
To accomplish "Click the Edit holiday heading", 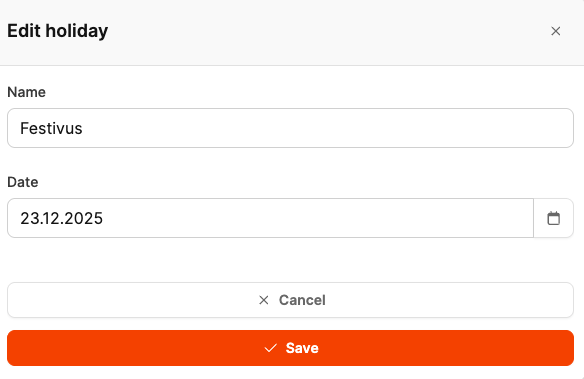I will pyautogui.click(x=58, y=31).
